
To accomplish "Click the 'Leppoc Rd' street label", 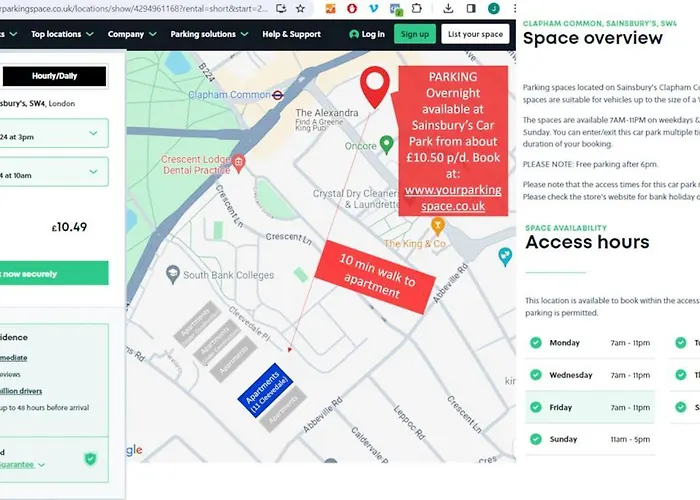I will 409,422.
